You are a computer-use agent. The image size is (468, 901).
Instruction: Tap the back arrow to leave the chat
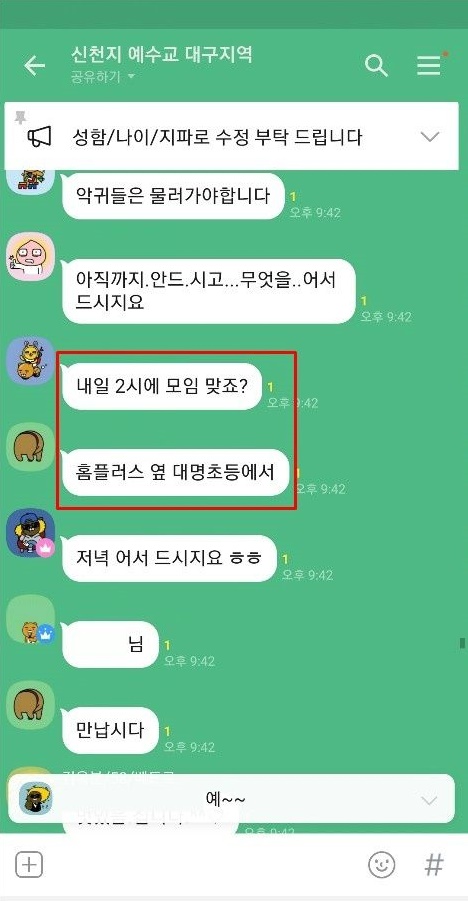(34, 66)
